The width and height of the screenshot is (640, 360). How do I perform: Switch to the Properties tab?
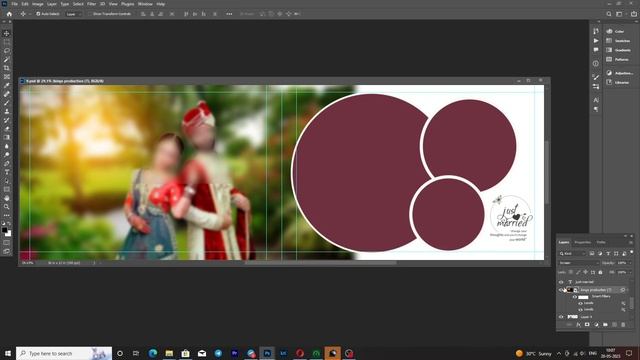[x=582, y=242]
